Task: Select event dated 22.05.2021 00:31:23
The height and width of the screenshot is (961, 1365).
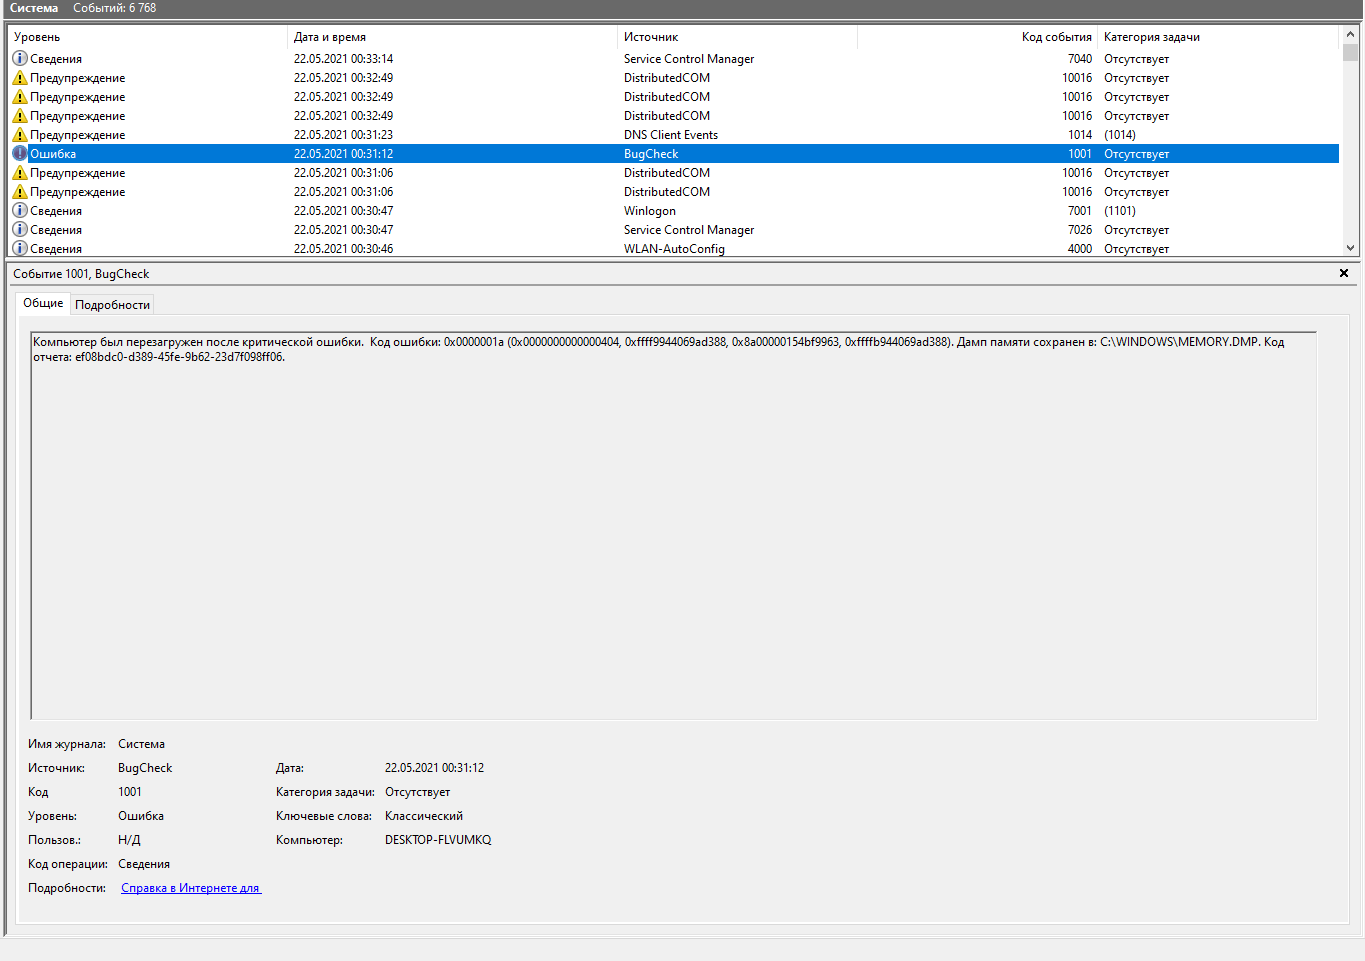Action: tap(343, 135)
